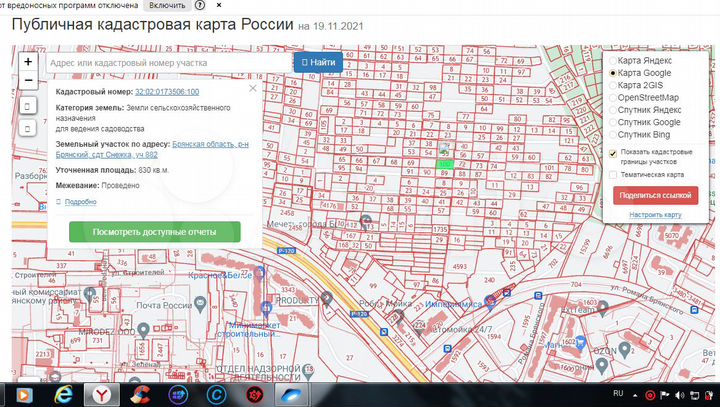
Task: Focus the address or cadastral number search field
Action: [x=169, y=62]
